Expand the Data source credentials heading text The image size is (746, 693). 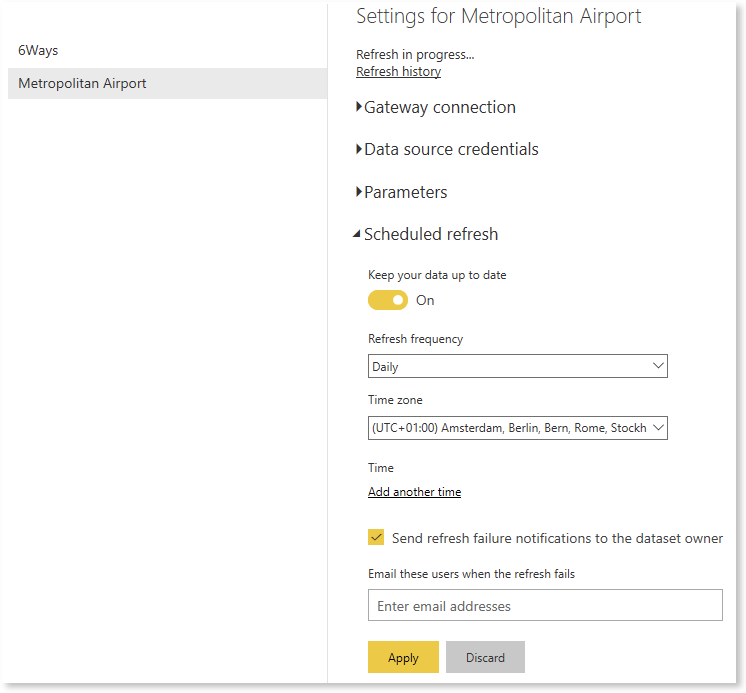(451, 149)
